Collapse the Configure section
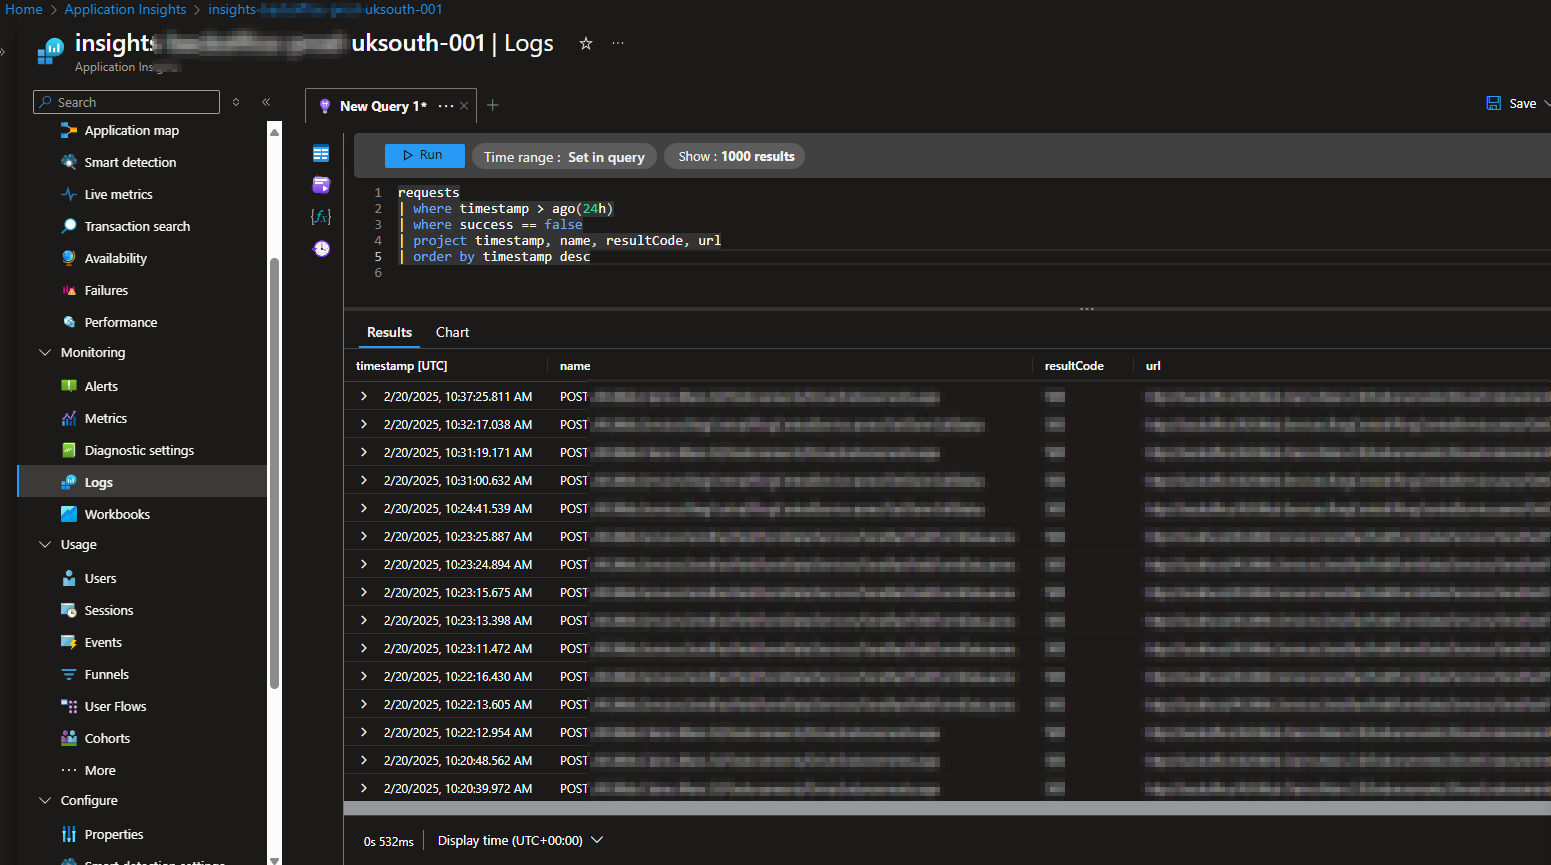The image size is (1551, 865). pyautogui.click(x=44, y=800)
